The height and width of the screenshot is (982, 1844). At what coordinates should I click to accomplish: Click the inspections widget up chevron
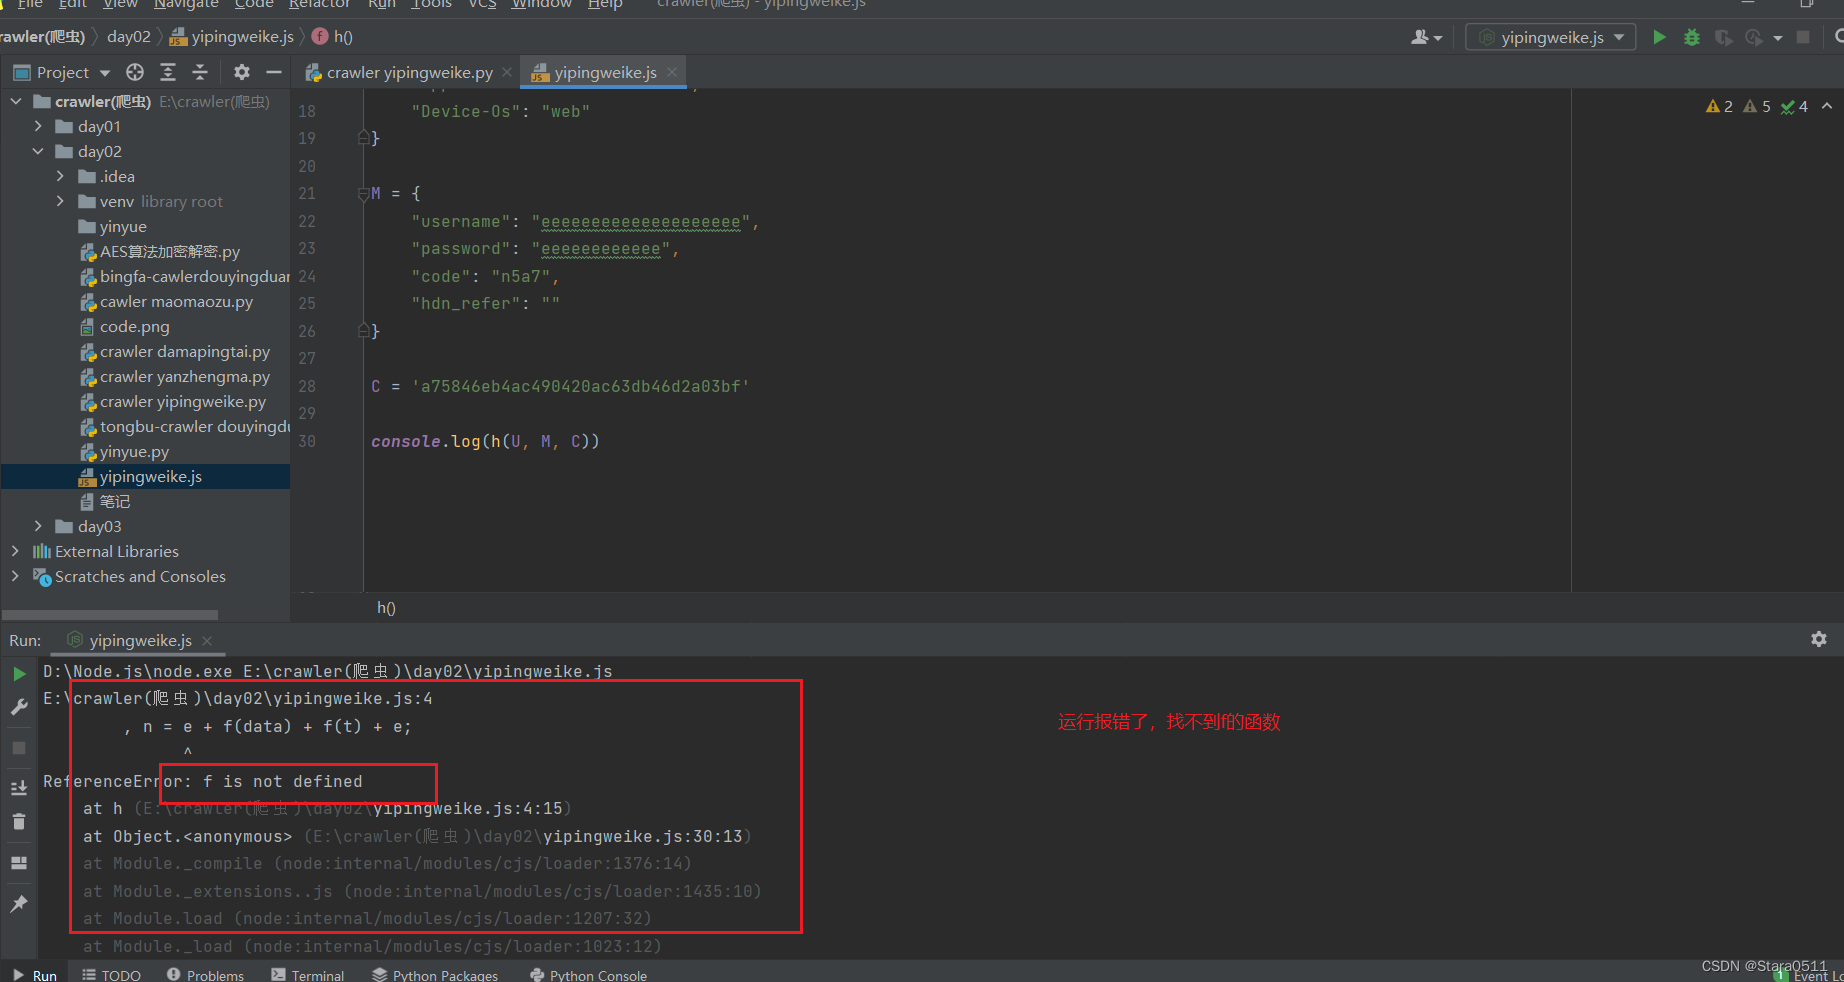click(x=1827, y=106)
